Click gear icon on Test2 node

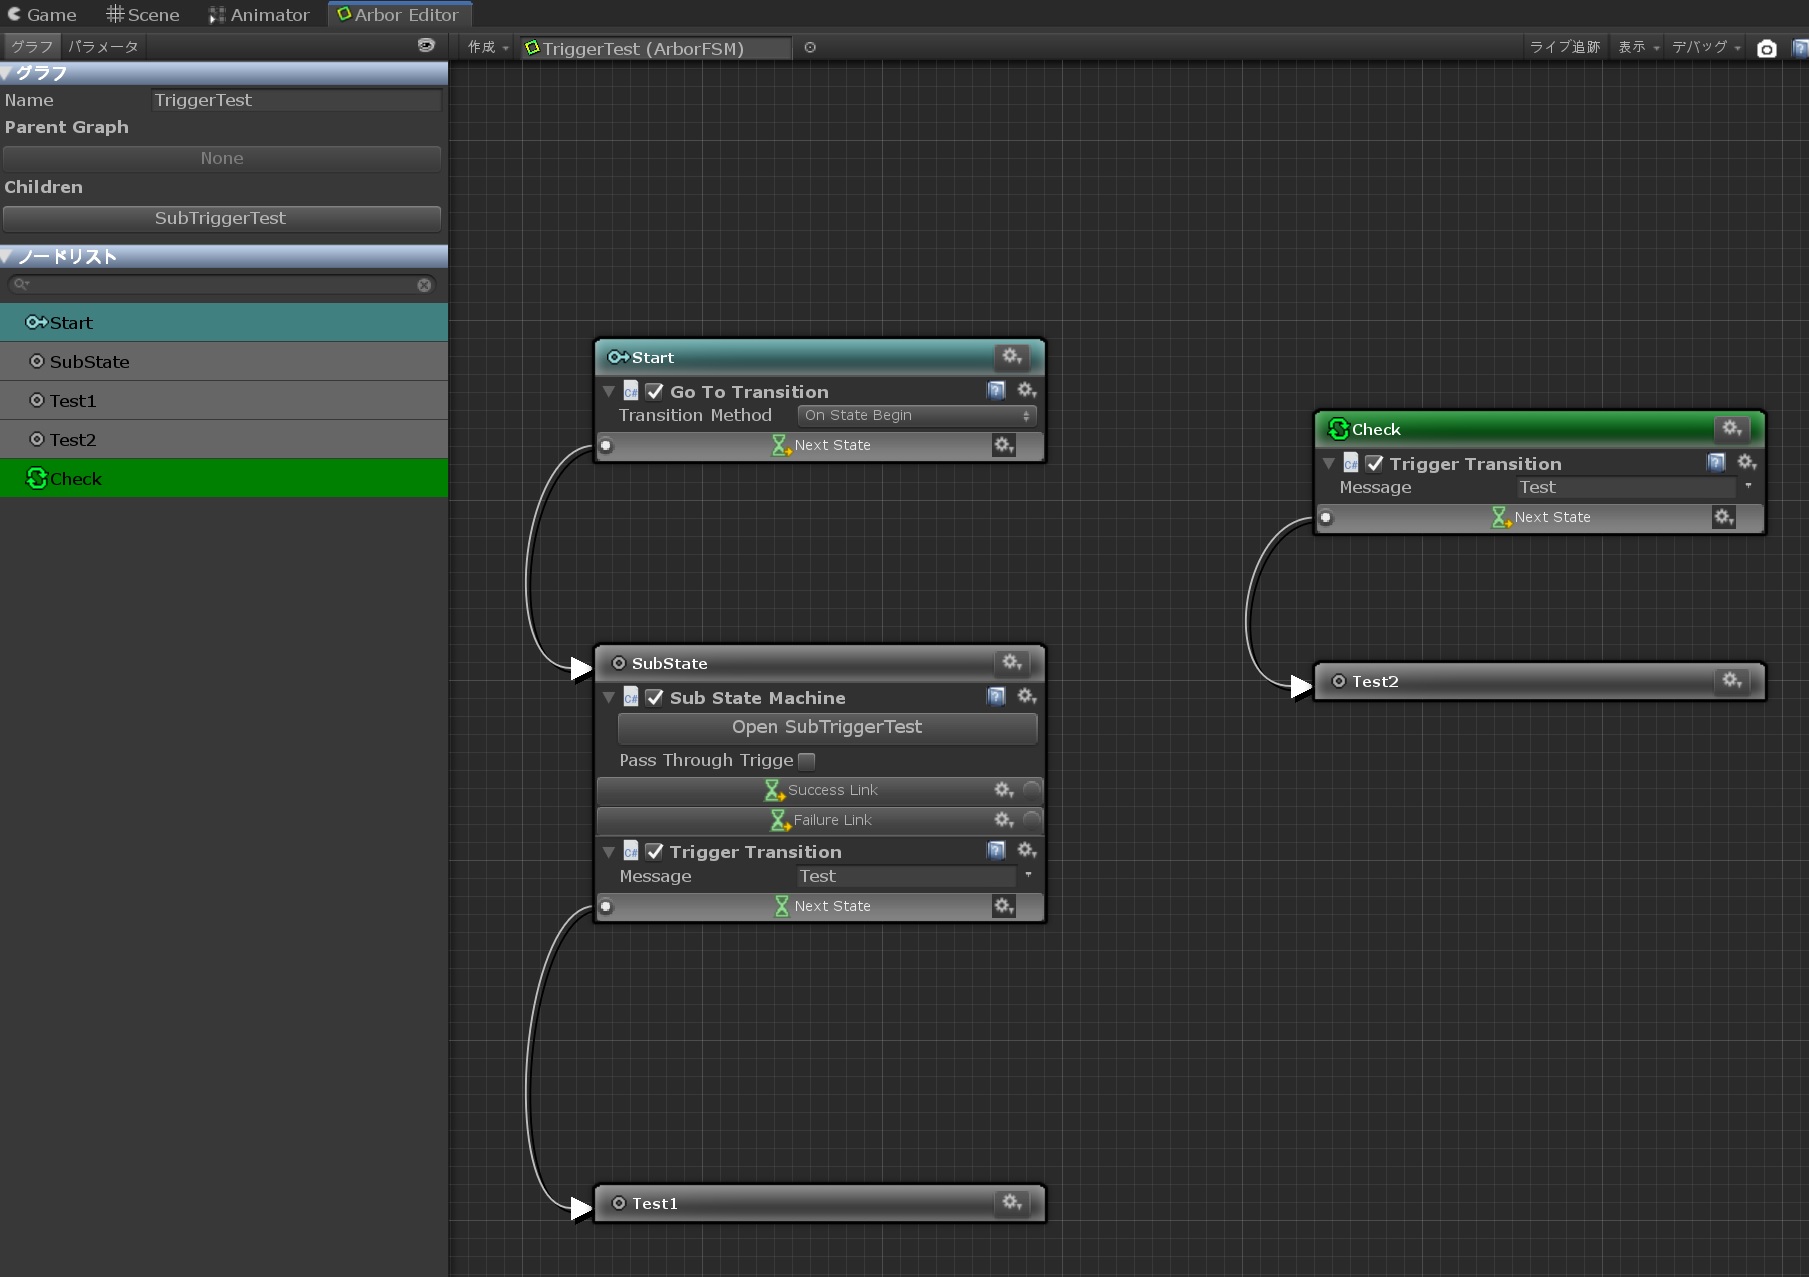point(1731,681)
